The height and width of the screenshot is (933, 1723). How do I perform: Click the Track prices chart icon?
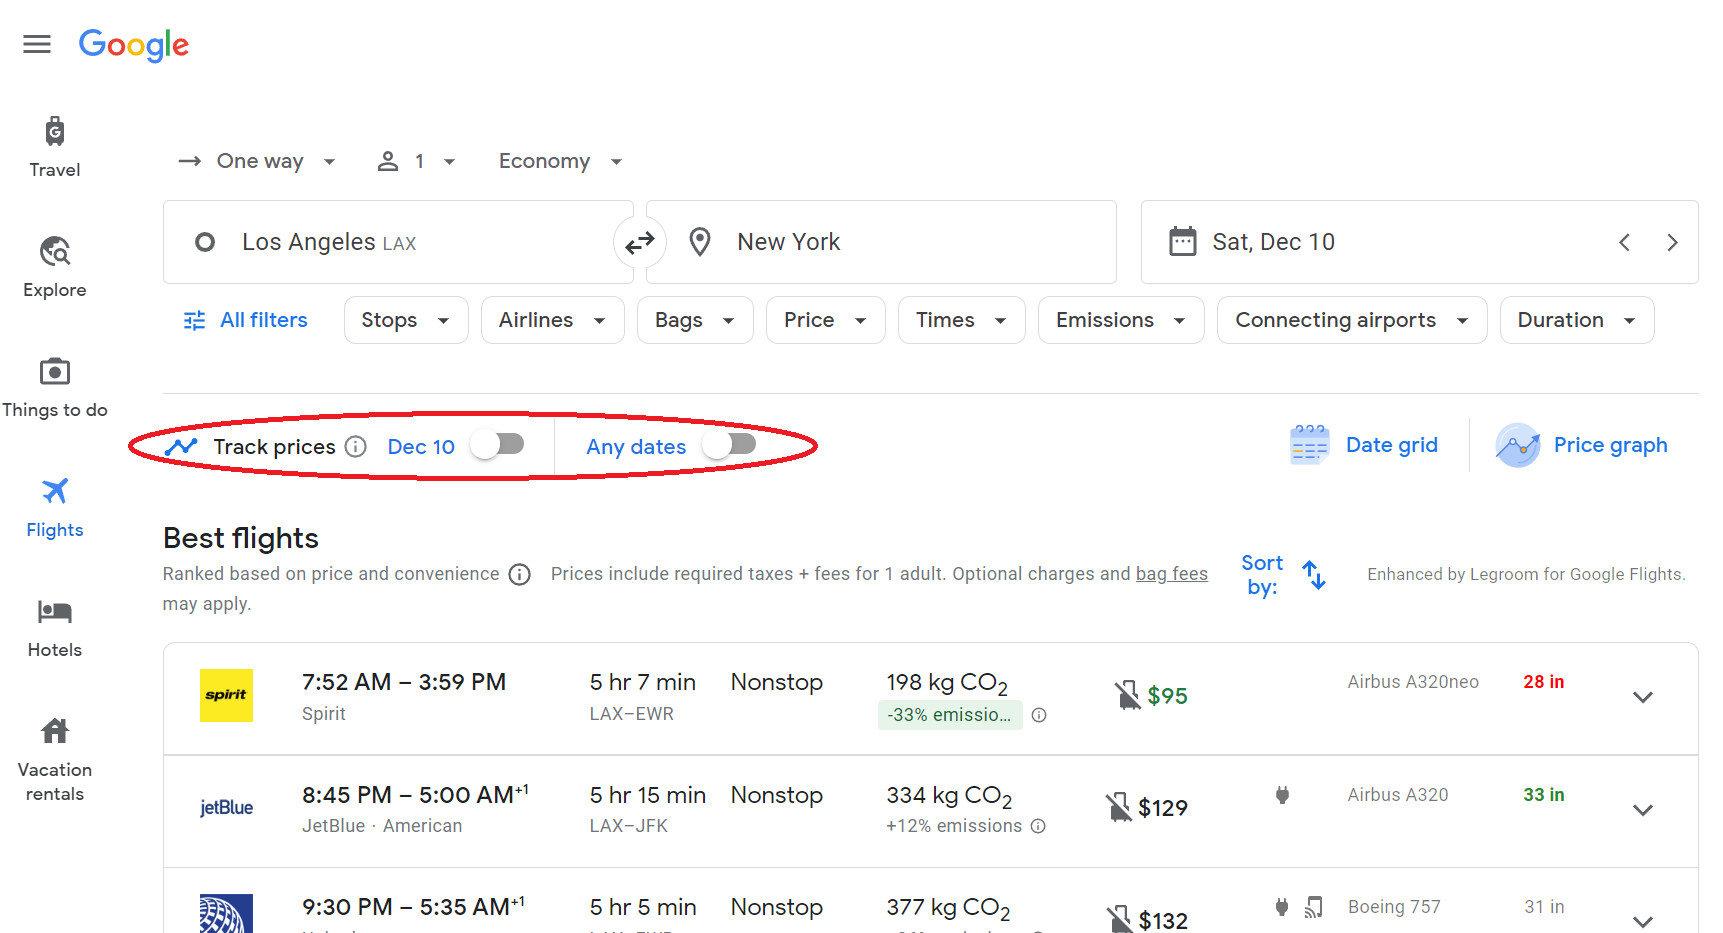(x=181, y=447)
